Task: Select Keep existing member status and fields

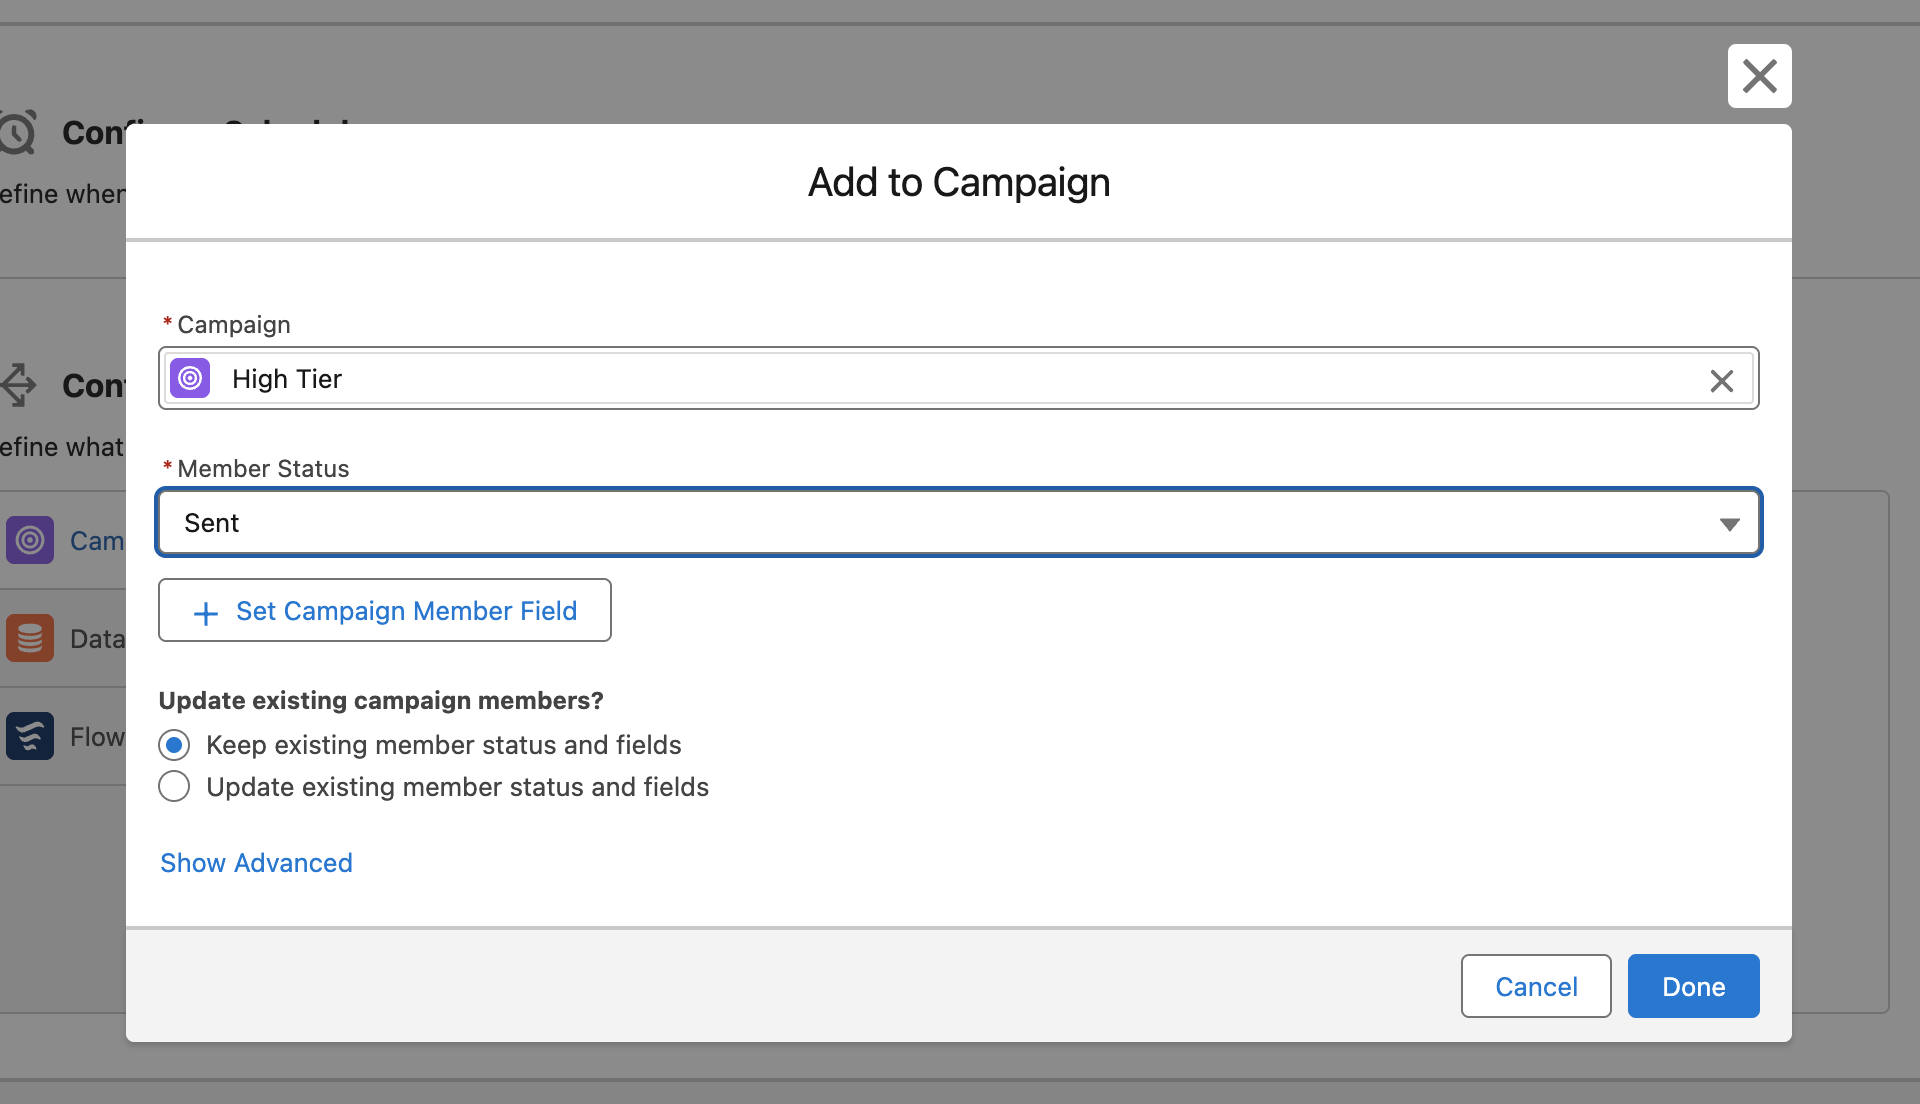Action: pos(174,745)
